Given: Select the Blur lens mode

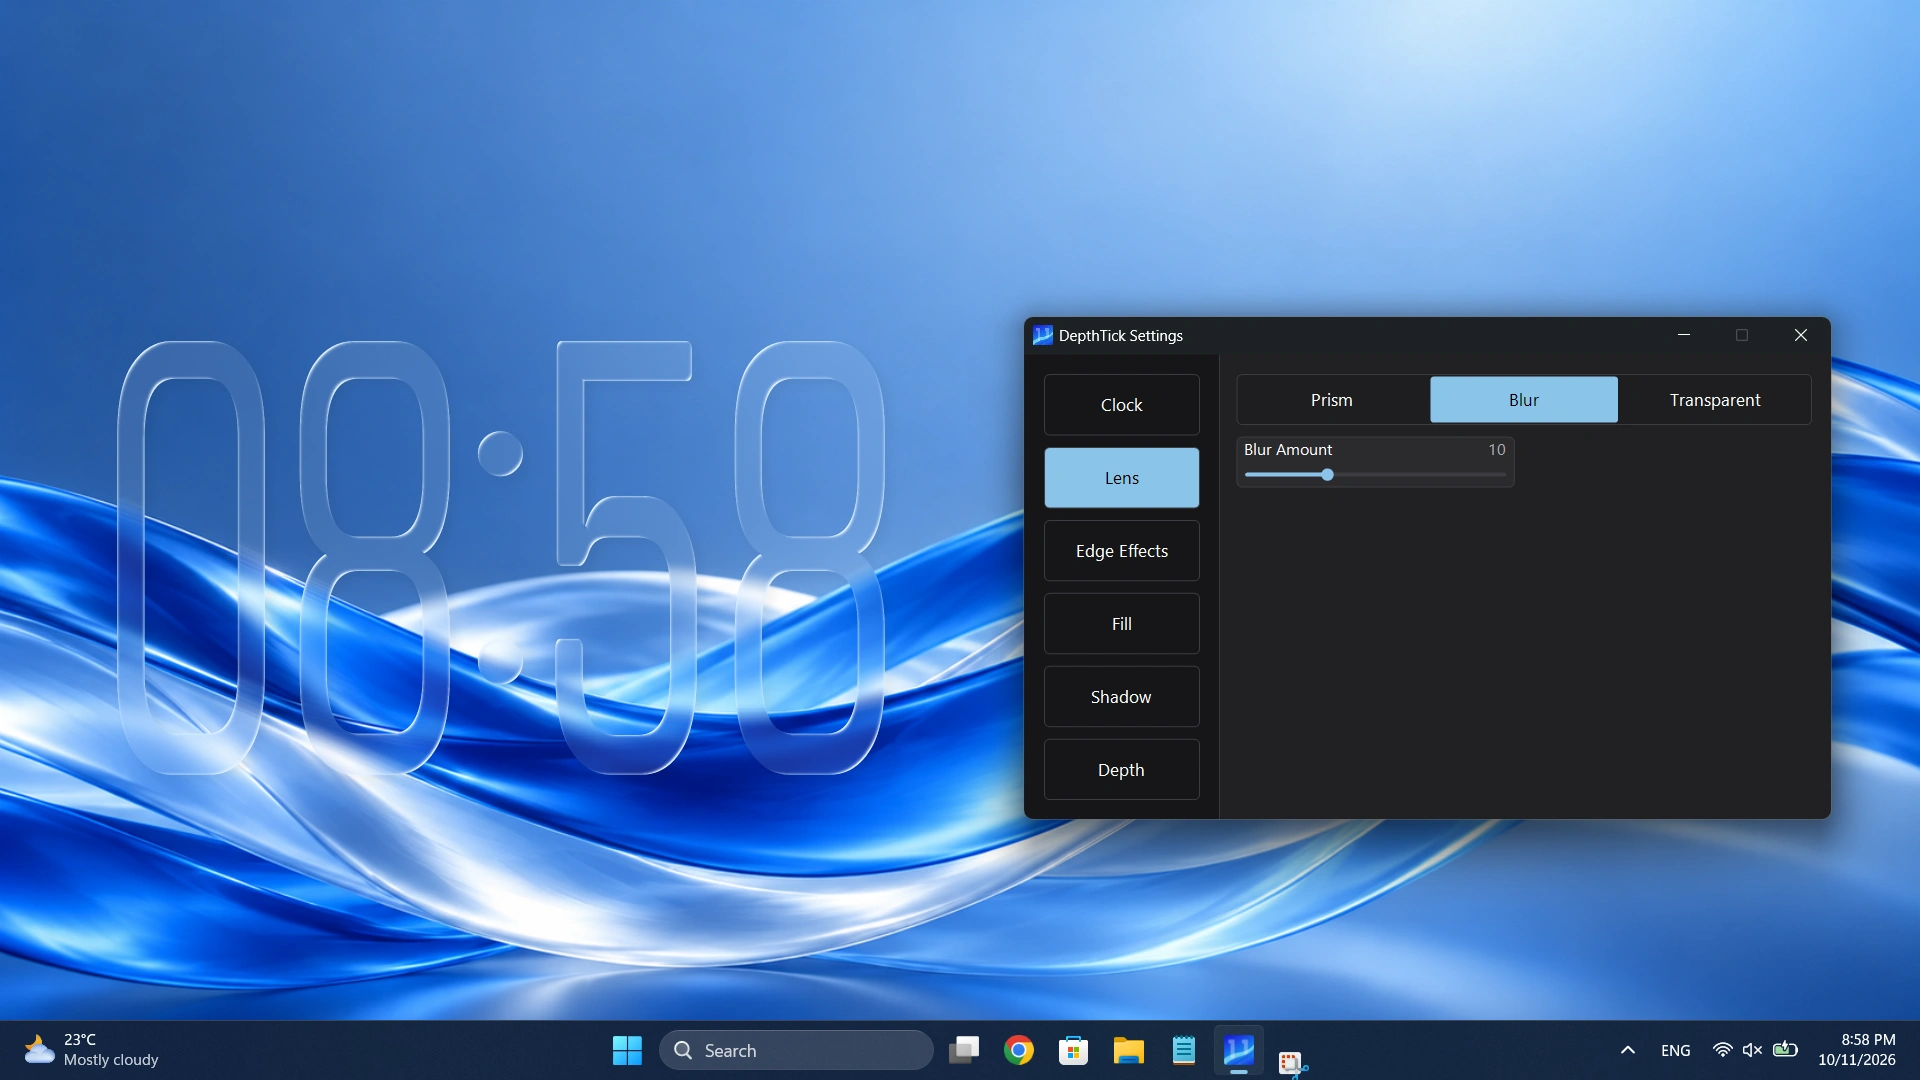Looking at the screenshot, I should tap(1523, 400).
